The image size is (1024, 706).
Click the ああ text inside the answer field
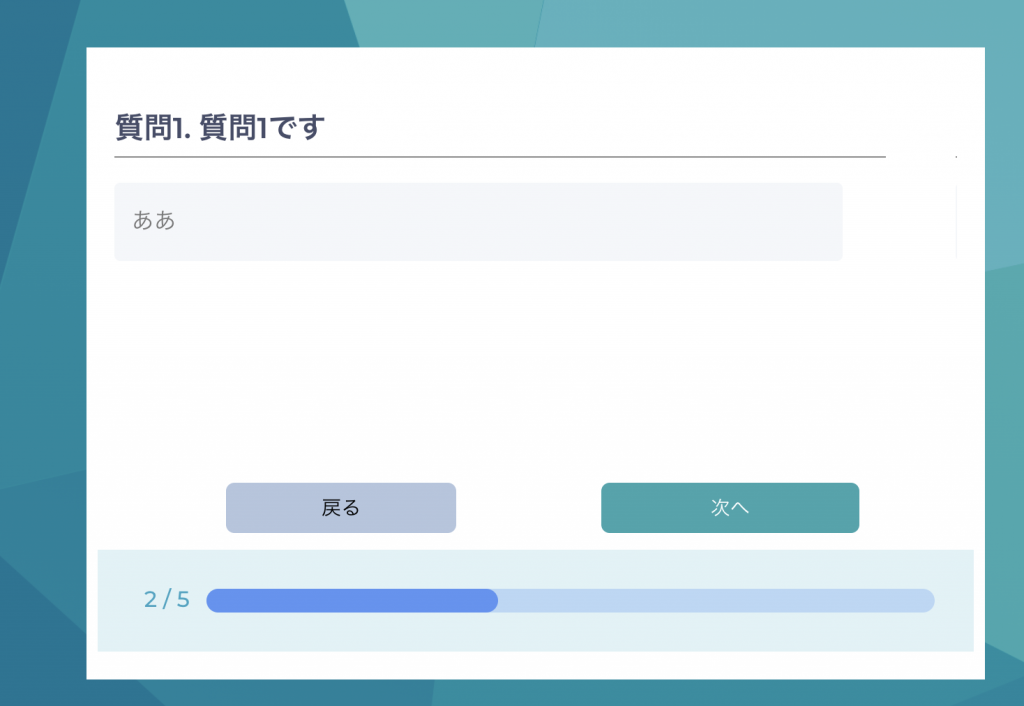coord(154,220)
